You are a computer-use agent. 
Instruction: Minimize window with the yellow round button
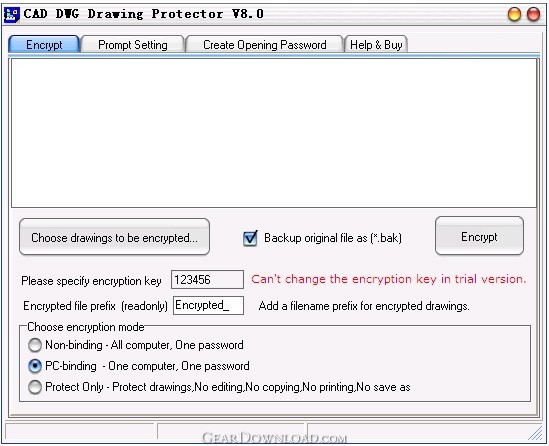[514, 14]
